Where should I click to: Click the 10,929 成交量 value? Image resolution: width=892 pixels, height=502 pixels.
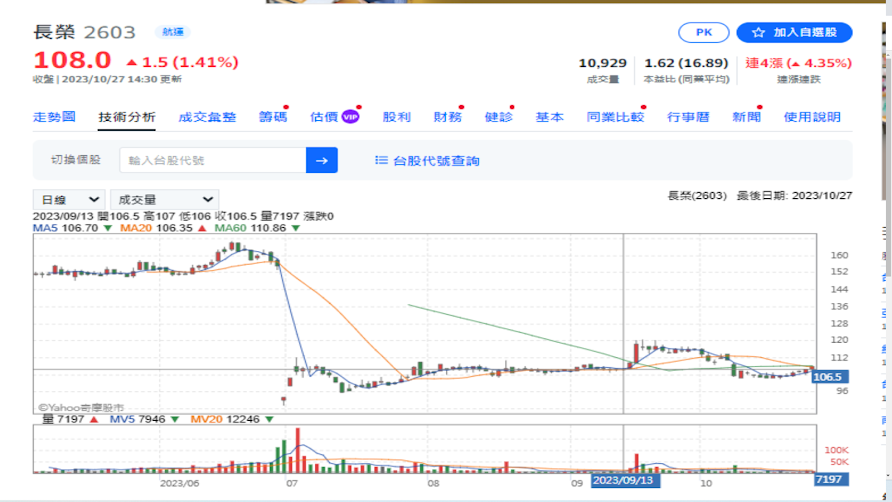tap(602, 63)
